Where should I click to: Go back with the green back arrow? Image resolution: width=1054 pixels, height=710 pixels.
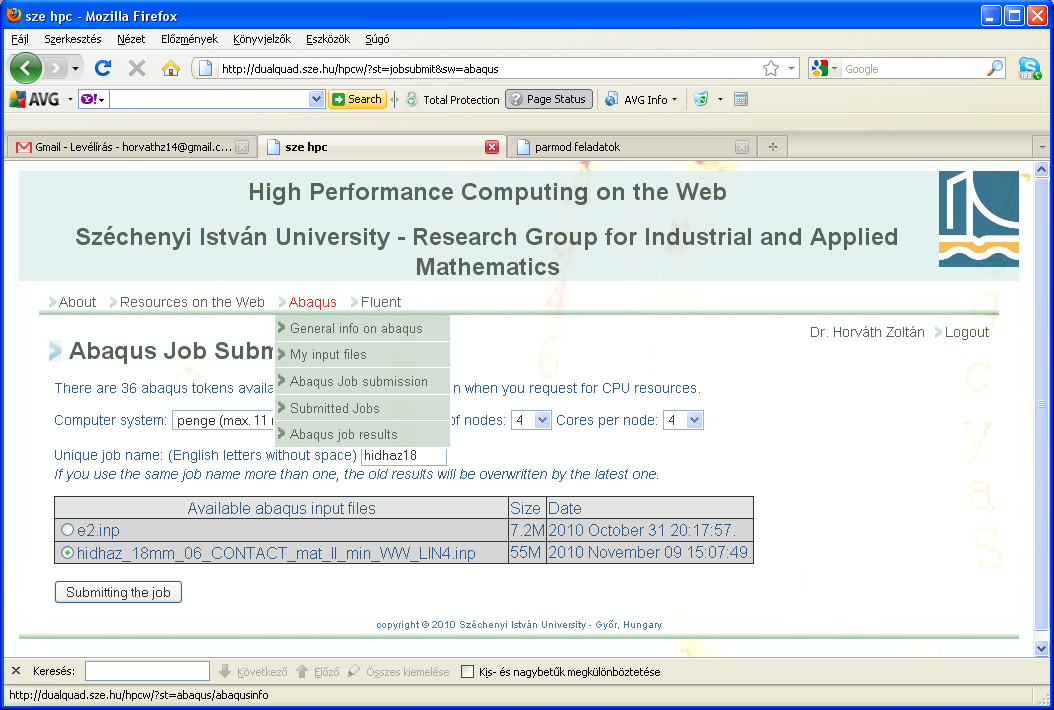26,68
